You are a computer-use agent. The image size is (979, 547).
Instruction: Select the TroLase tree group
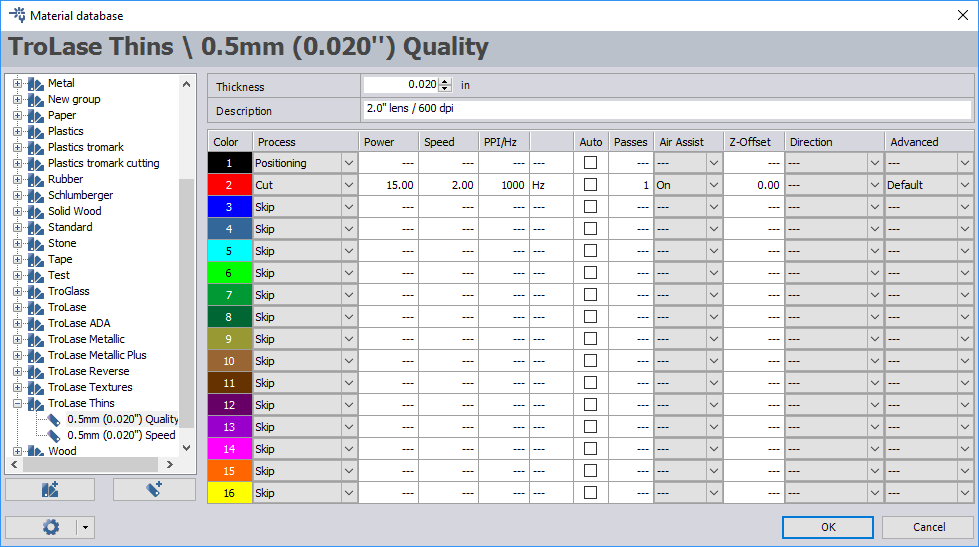(67, 307)
